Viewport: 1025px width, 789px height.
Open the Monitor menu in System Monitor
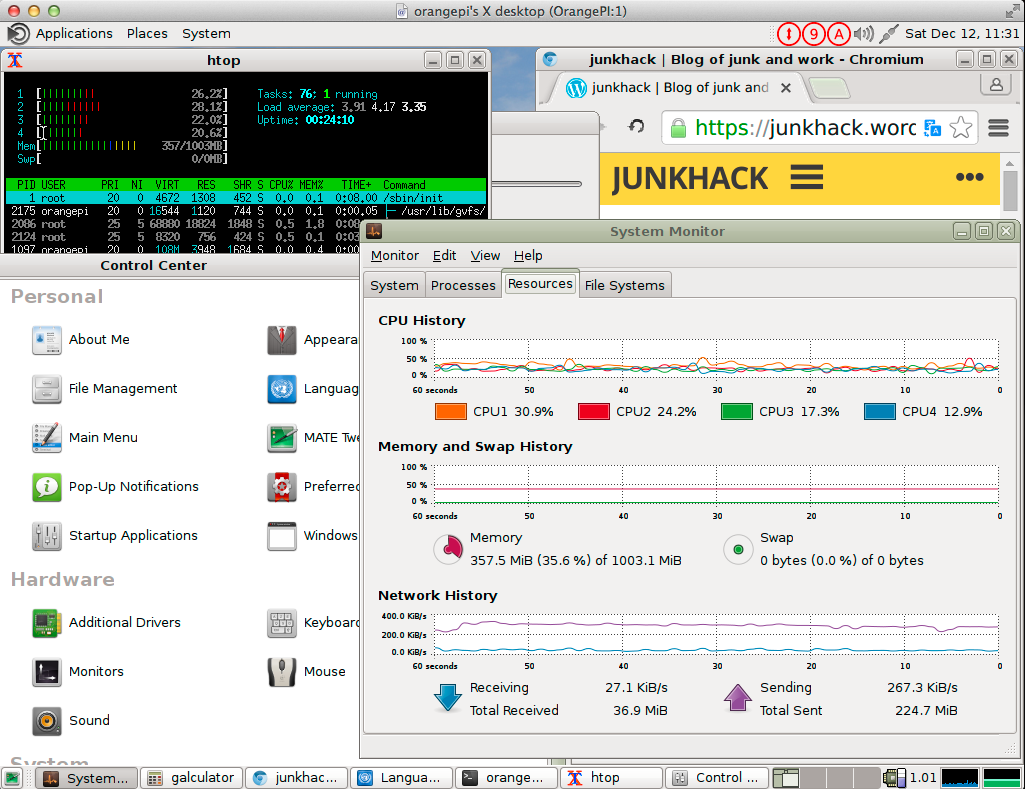point(394,256)
